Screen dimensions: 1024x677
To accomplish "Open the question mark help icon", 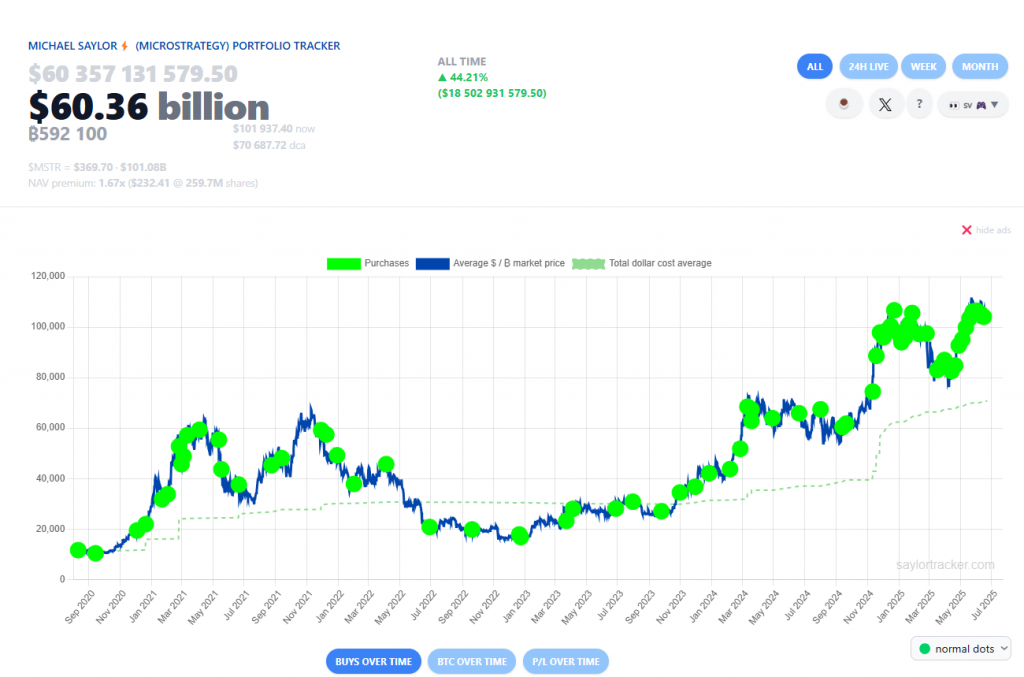I will (919, 104).
